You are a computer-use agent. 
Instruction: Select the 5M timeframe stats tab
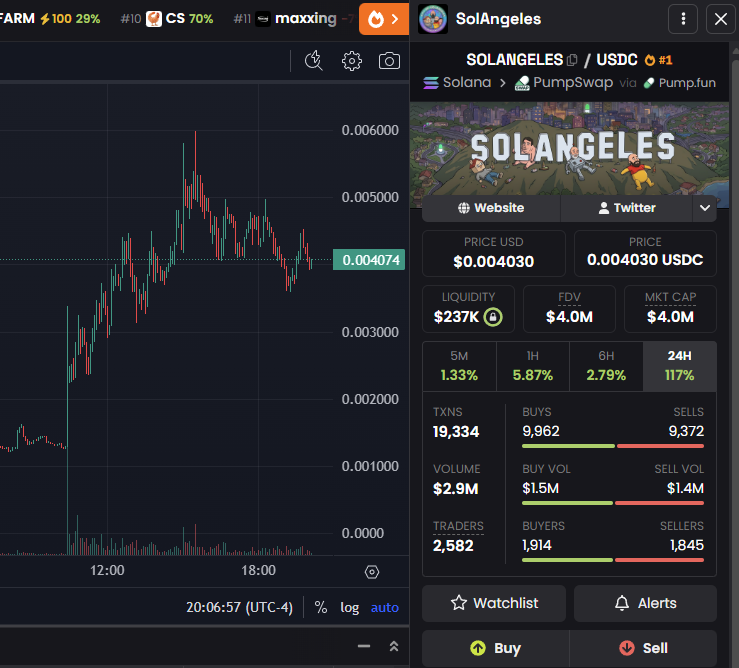459,366
